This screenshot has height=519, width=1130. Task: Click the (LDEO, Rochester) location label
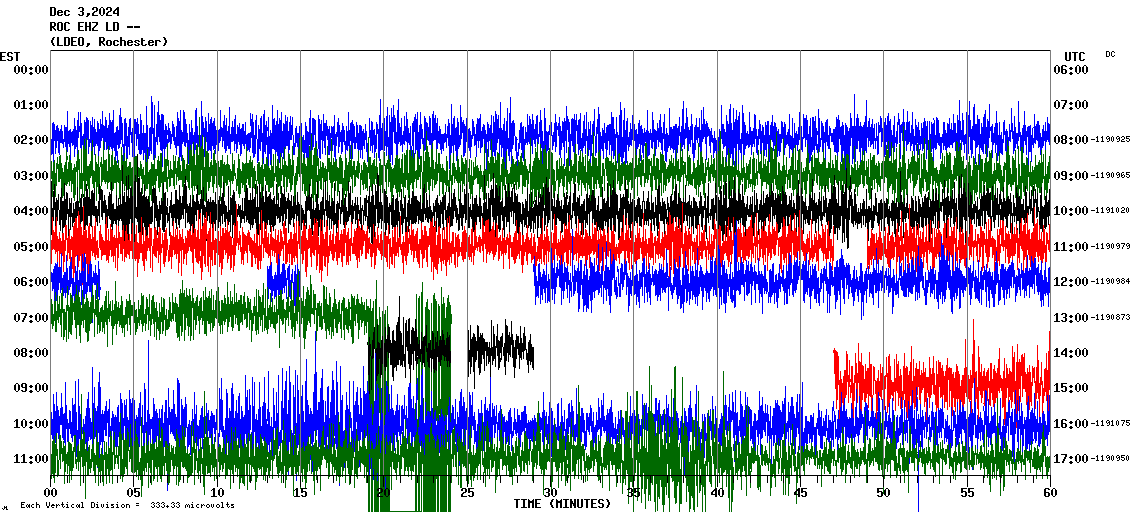(108, 42)
